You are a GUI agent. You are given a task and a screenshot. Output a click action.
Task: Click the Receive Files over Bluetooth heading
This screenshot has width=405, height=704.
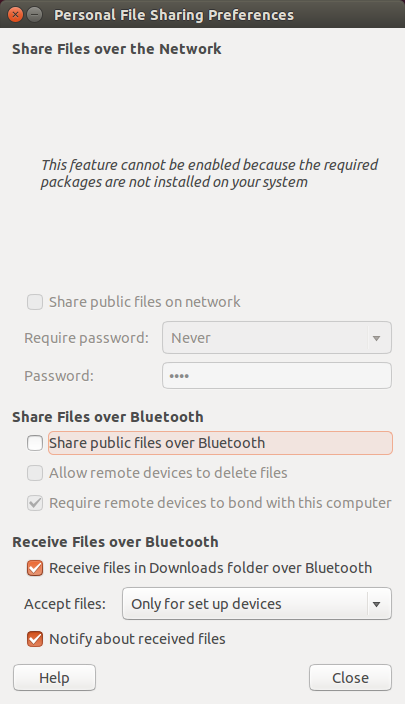pyautogui.click(x=115, y=542)
